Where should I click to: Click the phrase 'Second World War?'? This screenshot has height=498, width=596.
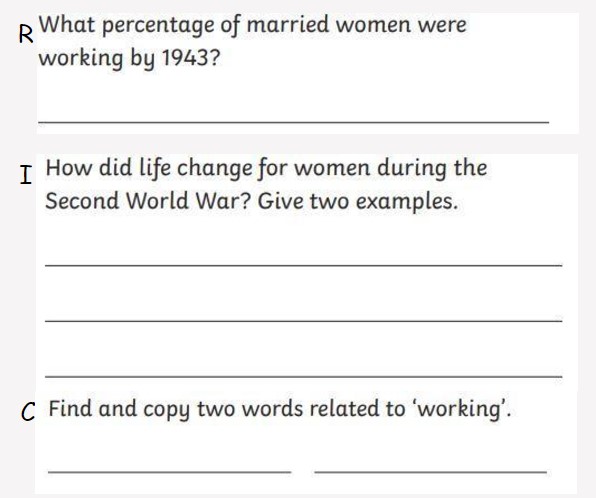pyautogui.click(x=148, y=201)
